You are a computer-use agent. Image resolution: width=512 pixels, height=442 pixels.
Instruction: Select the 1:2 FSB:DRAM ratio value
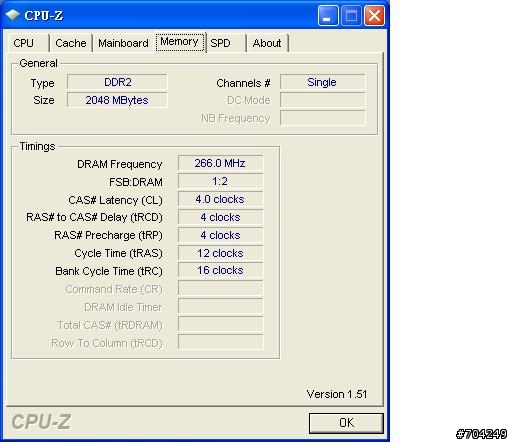point(220,181)
